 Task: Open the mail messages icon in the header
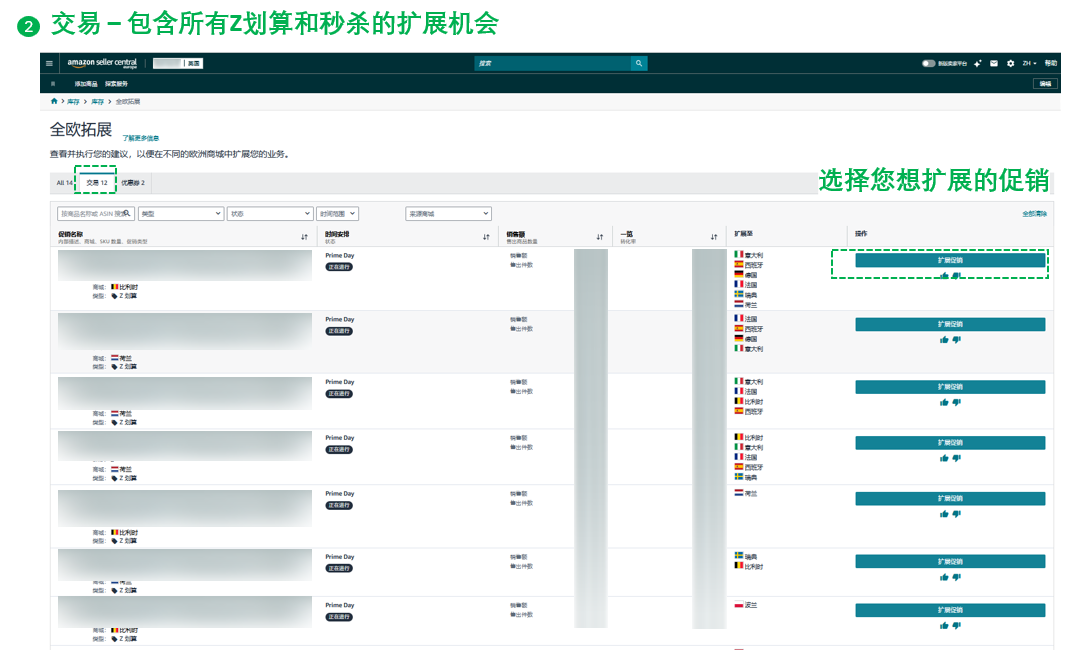coord(993,63)
